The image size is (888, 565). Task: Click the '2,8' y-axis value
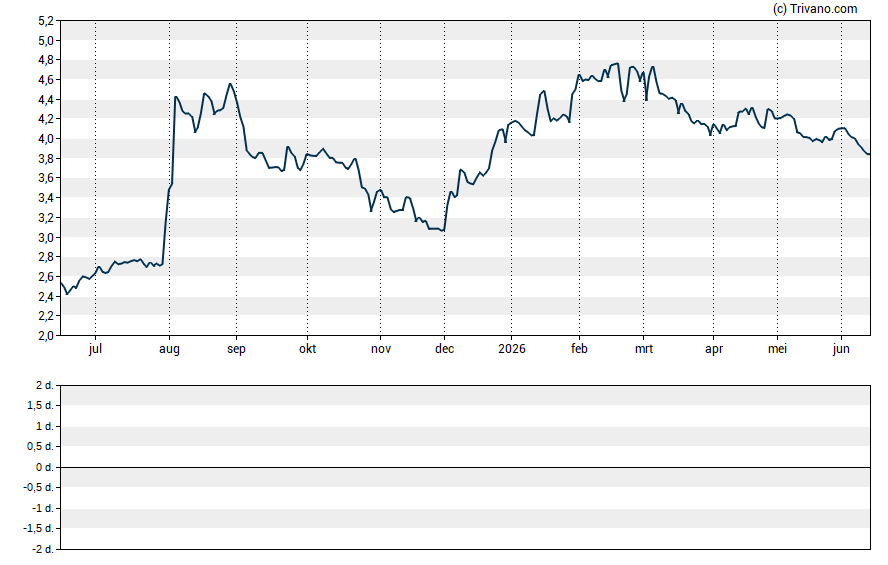click(x=46, y=256)
